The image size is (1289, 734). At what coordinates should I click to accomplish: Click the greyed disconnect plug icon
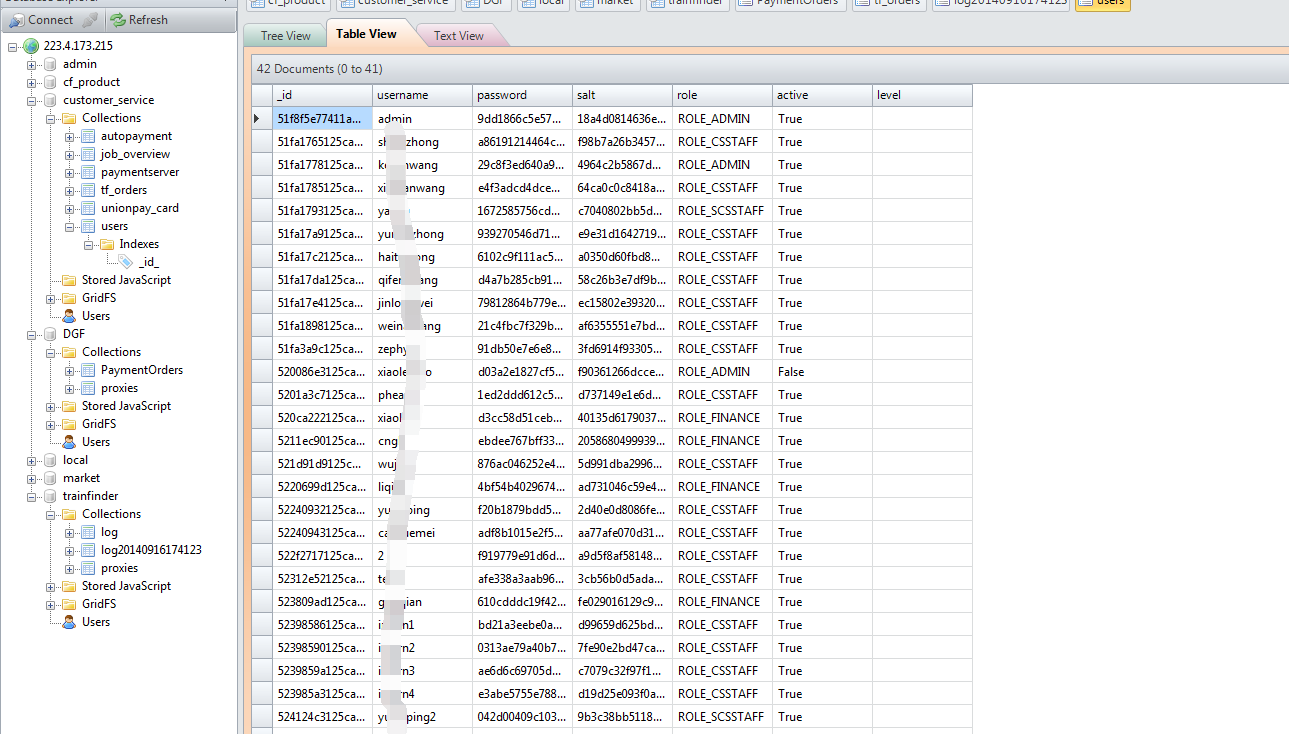[89, 19]
